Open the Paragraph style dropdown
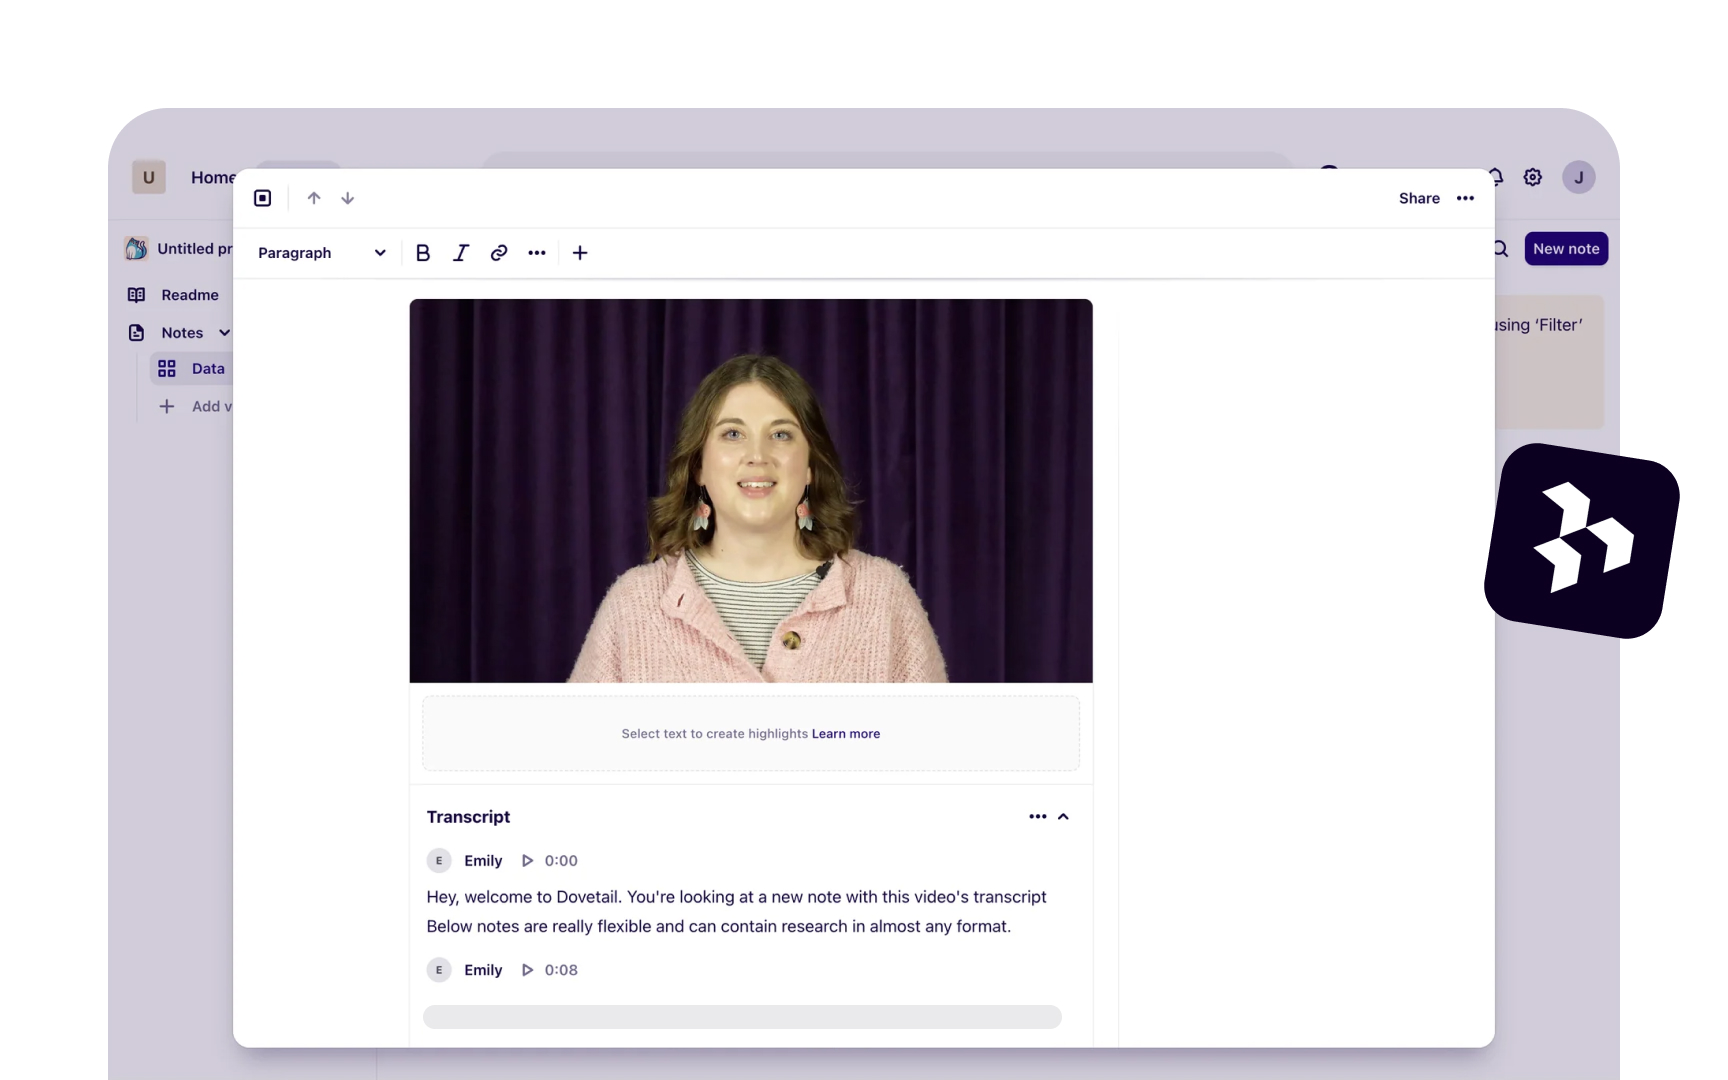1728x1080 pixels. [x=320, y=252]
